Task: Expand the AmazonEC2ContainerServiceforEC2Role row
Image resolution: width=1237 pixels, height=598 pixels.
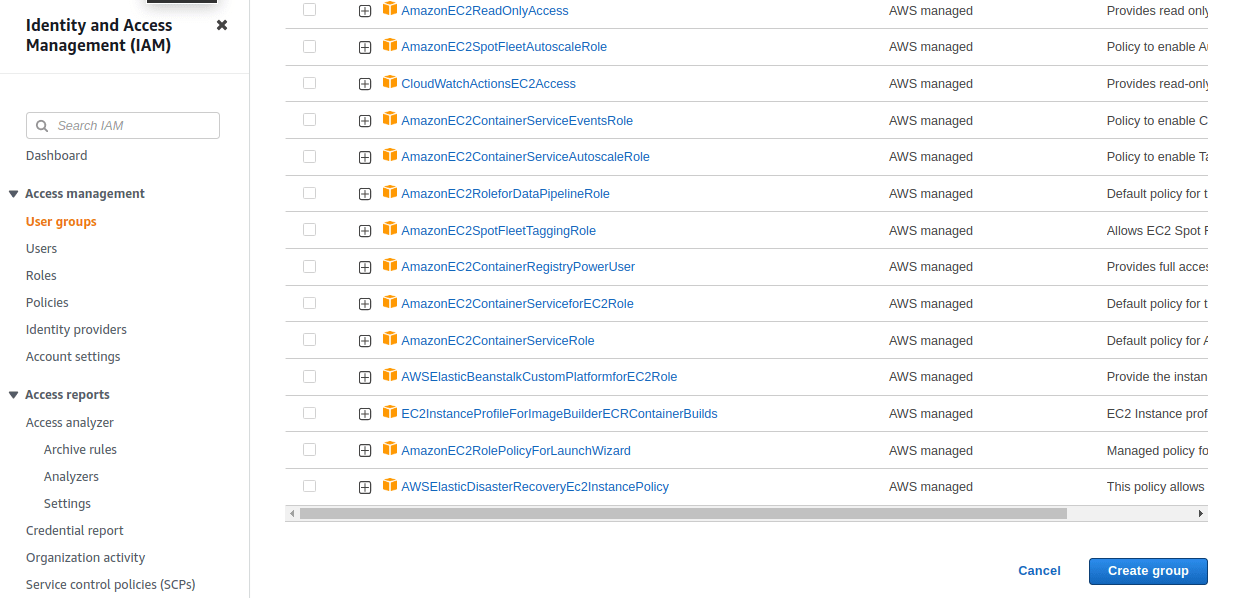Action: 365,304
